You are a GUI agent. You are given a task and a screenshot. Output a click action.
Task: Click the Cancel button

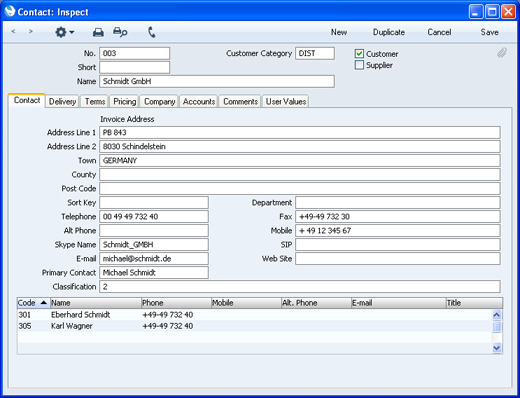[439, 32]
